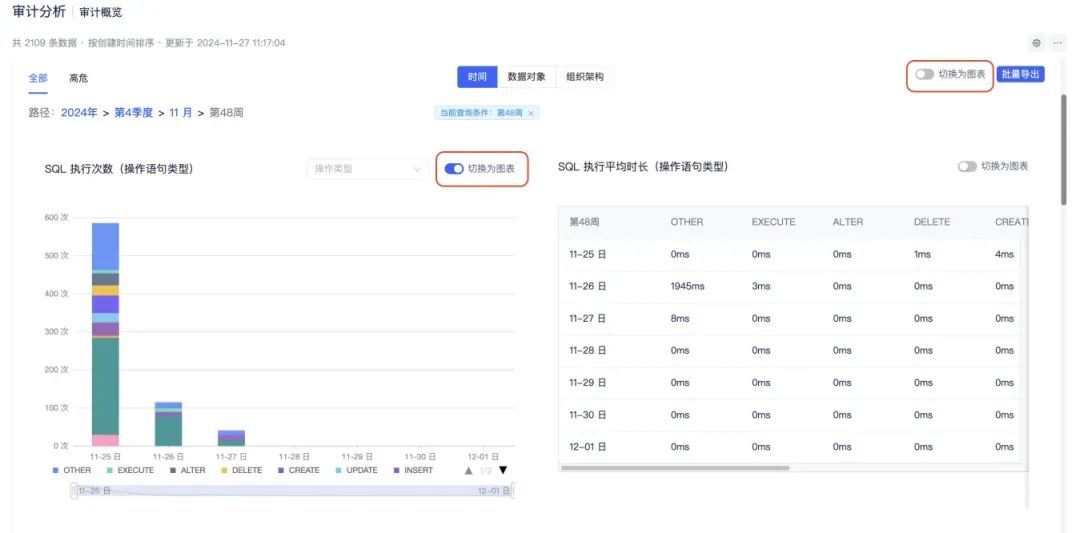This screenshot has width=1080, height=533.
Task: Navigate to 2024年 in path breadcrumb
Action: 79,113
